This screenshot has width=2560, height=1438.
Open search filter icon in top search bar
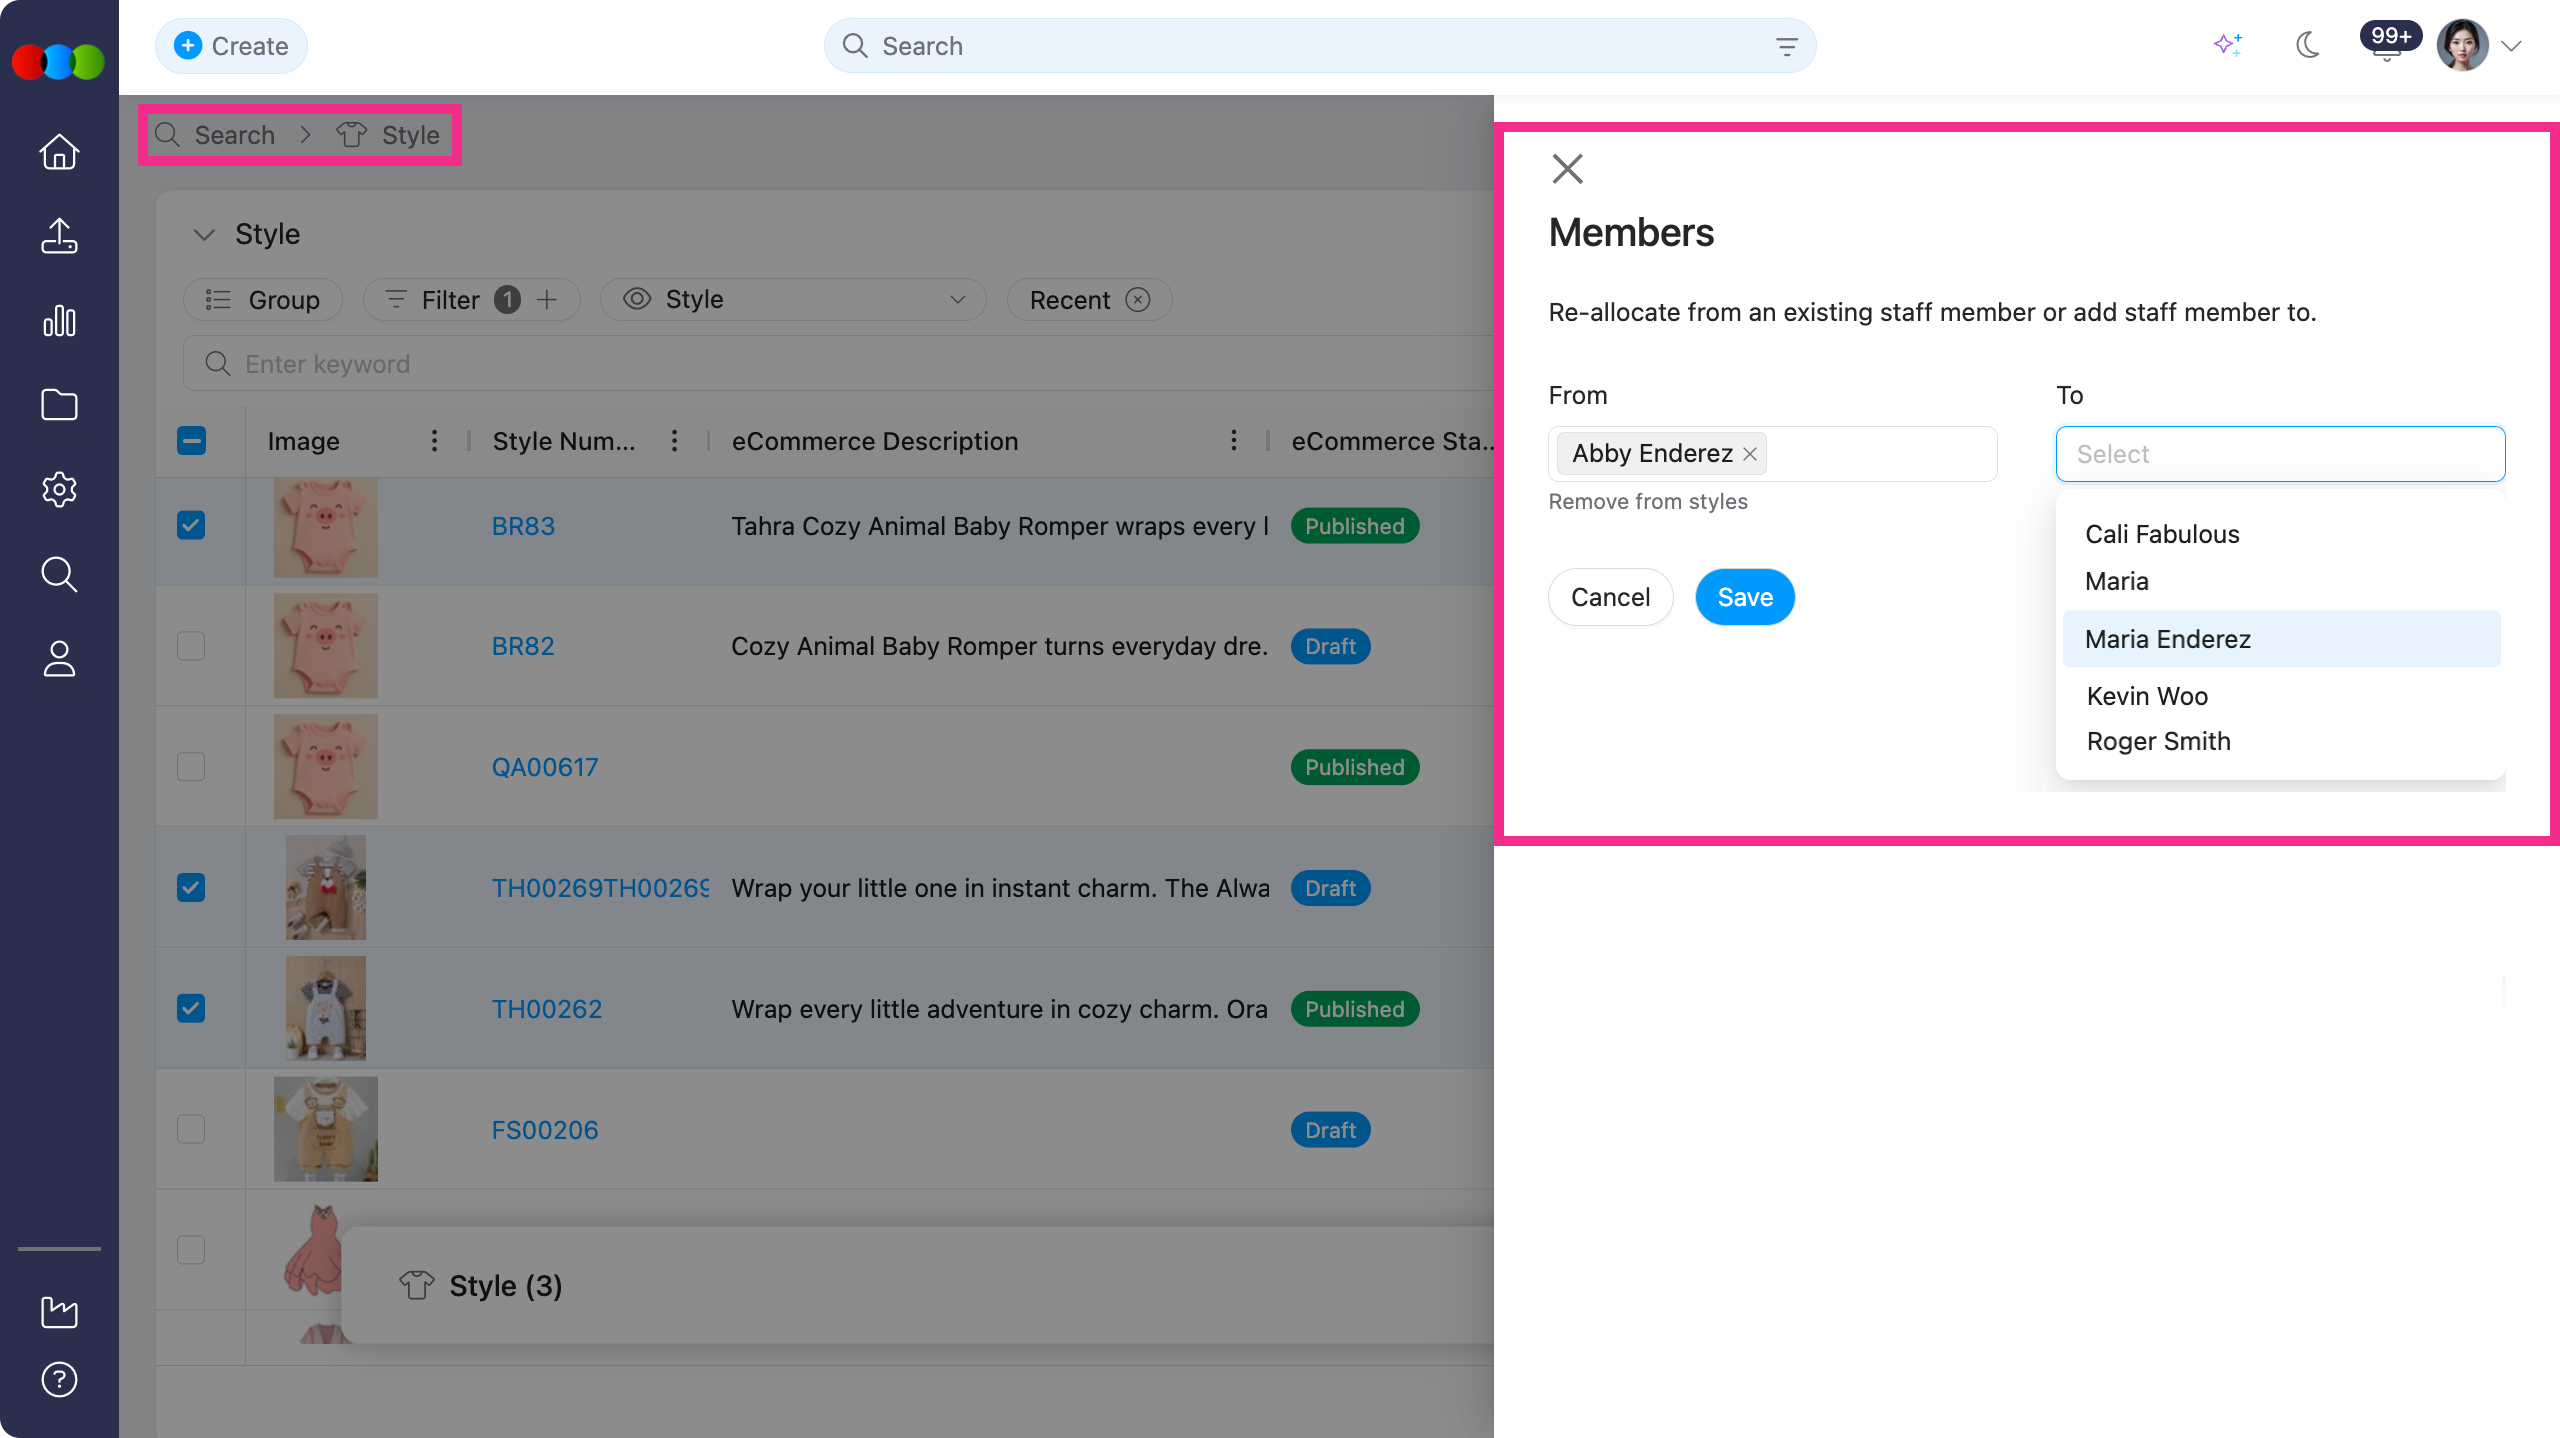coord(1786,46)
